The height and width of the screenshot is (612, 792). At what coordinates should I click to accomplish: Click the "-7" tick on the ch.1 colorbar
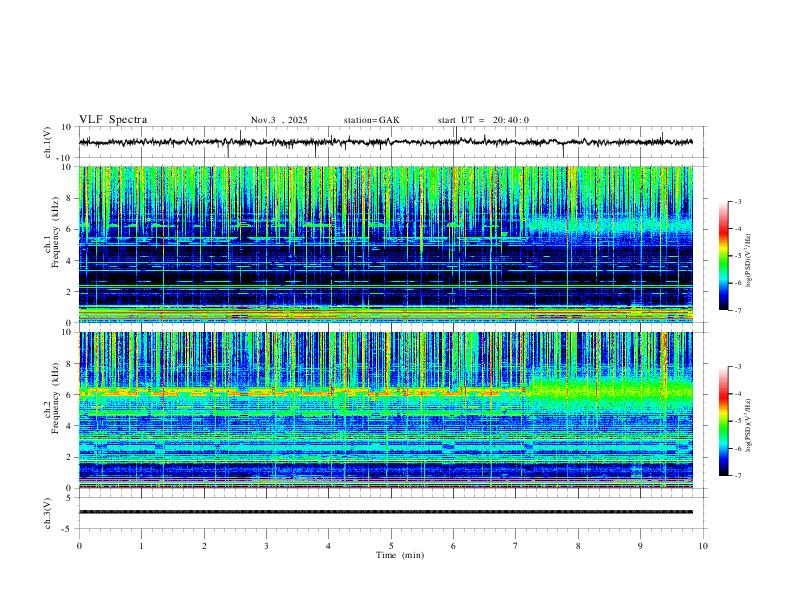coord(737,310)
